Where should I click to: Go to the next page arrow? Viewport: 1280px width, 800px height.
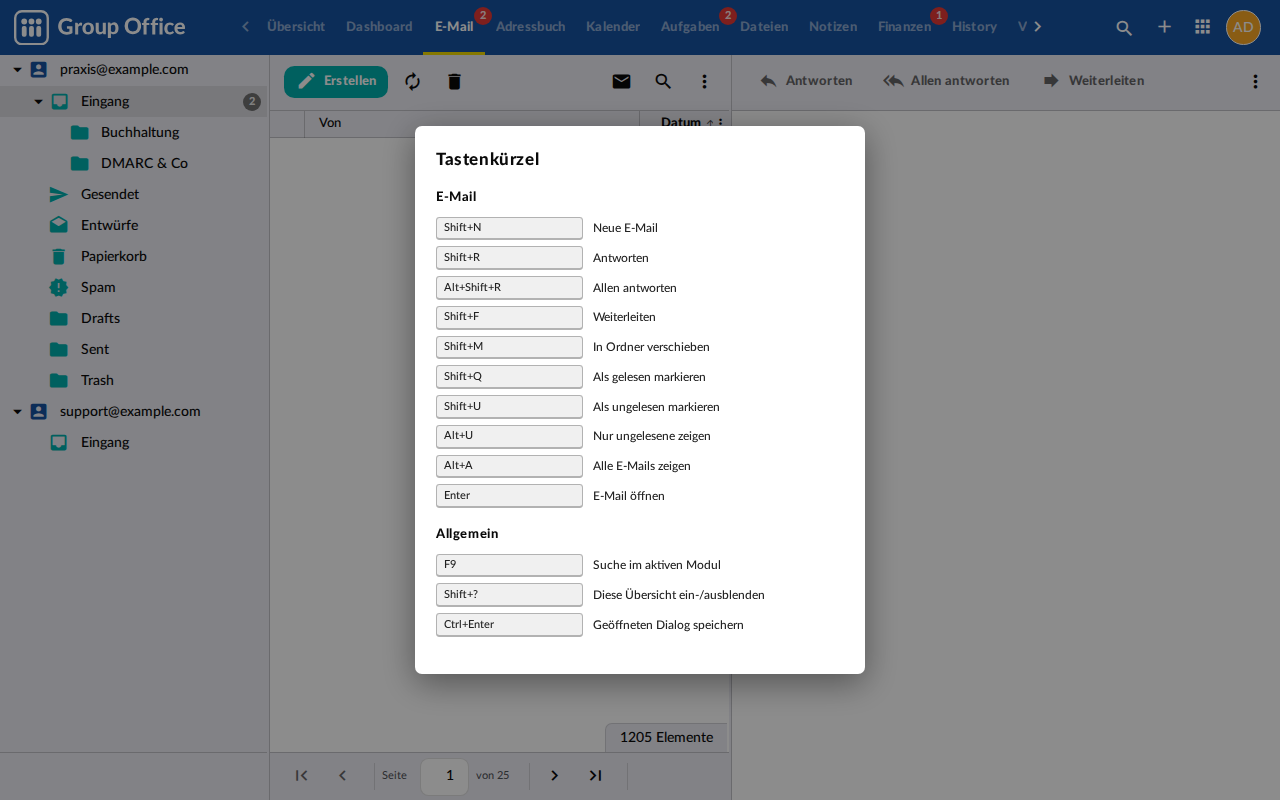tap(554, 775)
